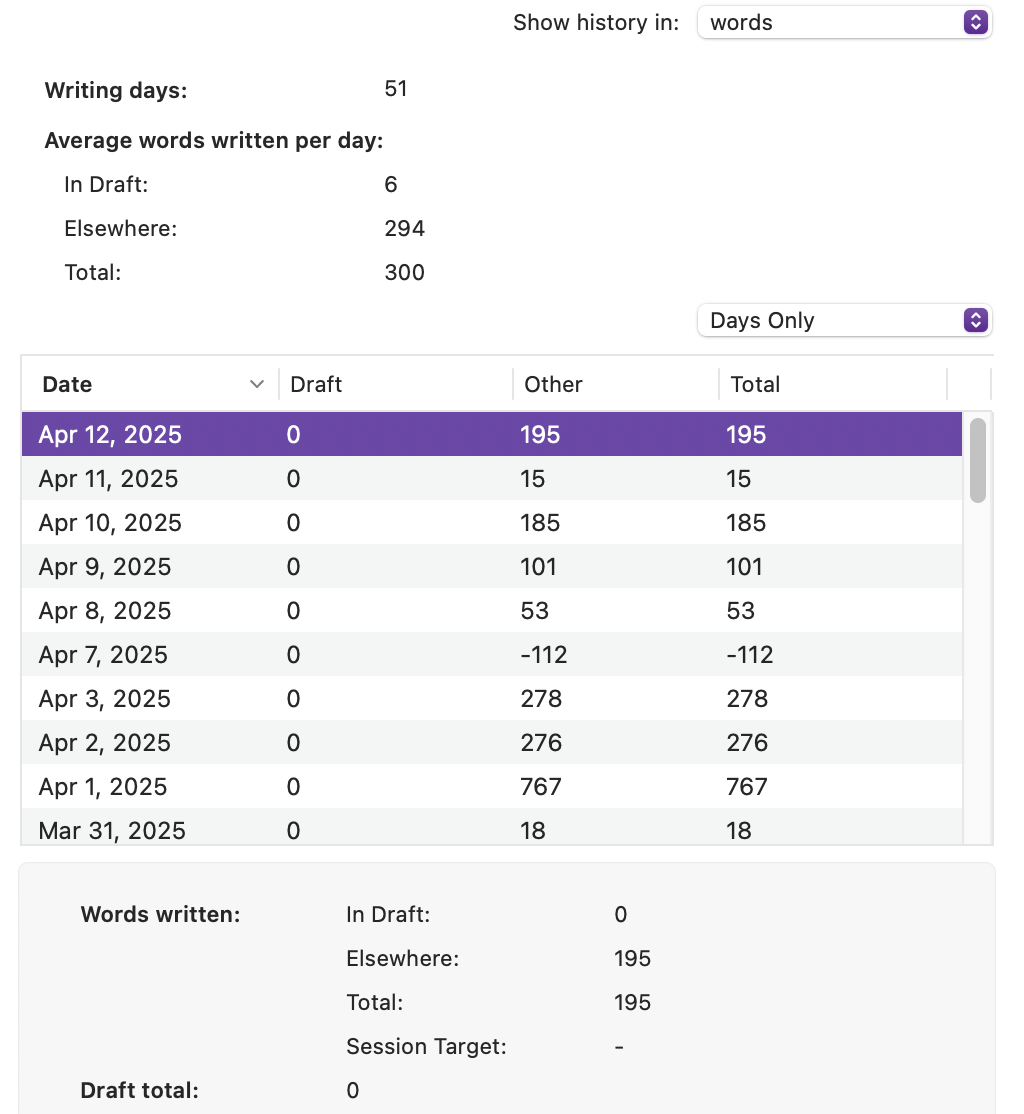
Task: Click the Date column sort chevron
Action: (257, 384)
